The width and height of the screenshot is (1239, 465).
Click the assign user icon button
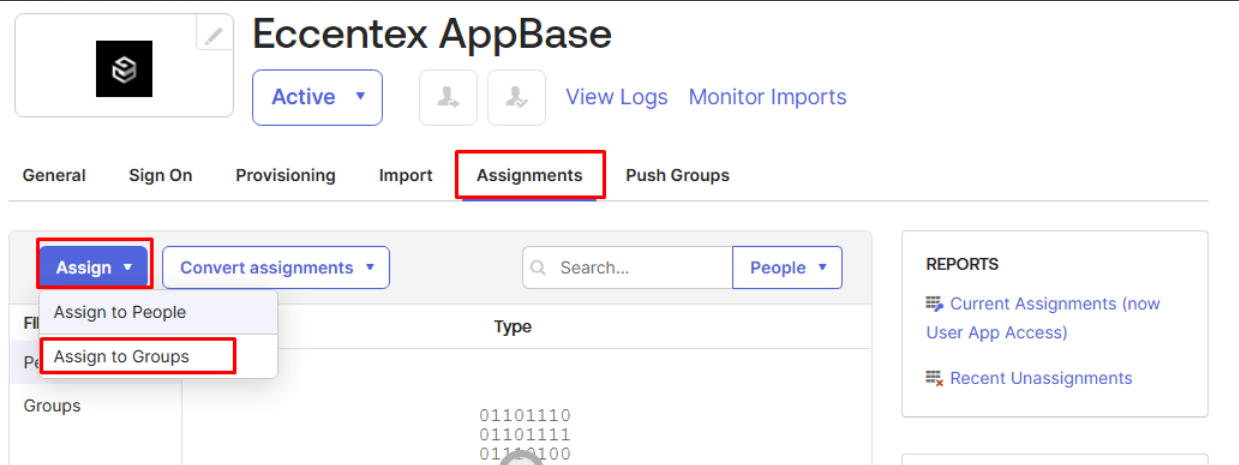(448, 97)
